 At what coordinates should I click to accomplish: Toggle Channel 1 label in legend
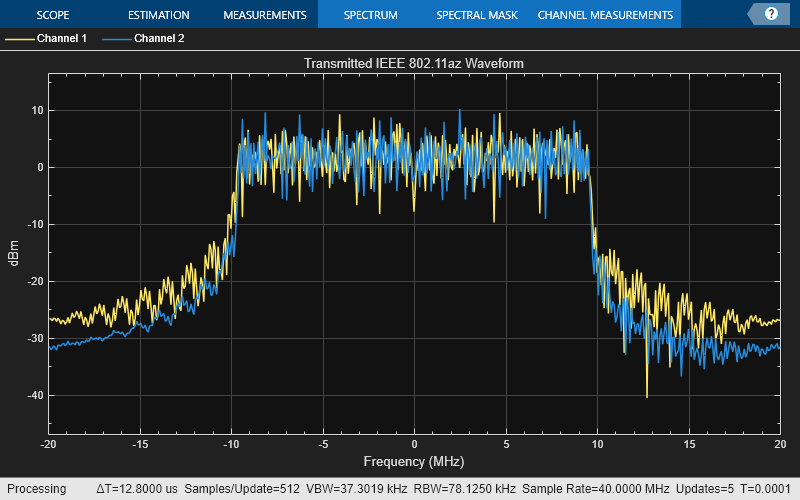[61, 38]
